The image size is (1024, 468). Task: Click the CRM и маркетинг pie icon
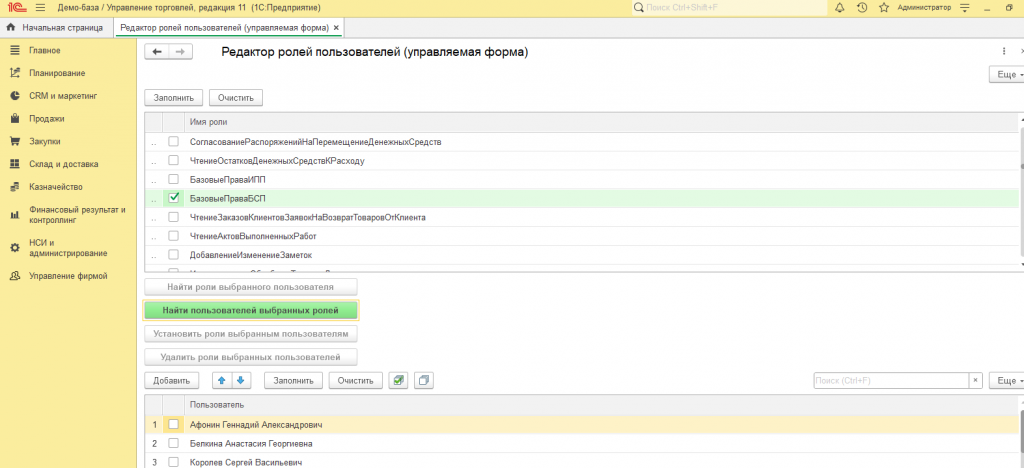[14, 96]
